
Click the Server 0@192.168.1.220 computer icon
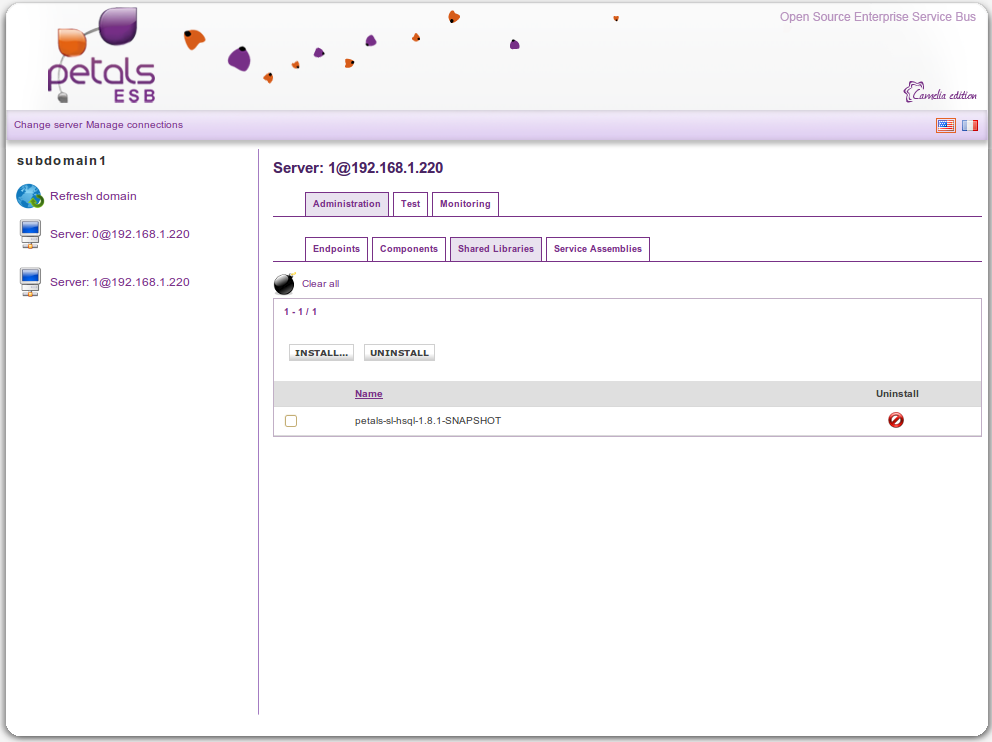29,235
